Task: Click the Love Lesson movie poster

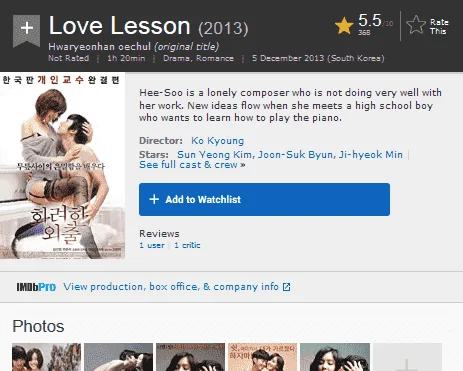Action: pyautogui.click(x=62, y=166)
